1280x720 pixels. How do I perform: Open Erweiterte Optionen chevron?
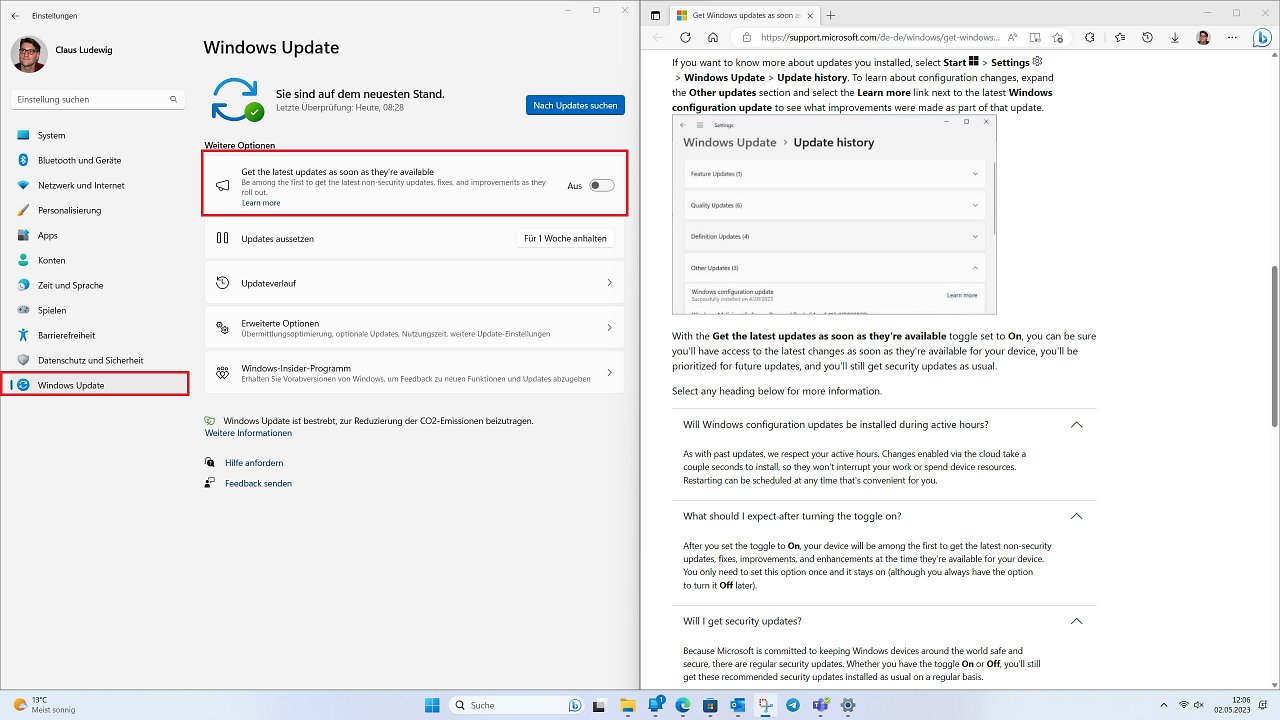coord(609,327)
